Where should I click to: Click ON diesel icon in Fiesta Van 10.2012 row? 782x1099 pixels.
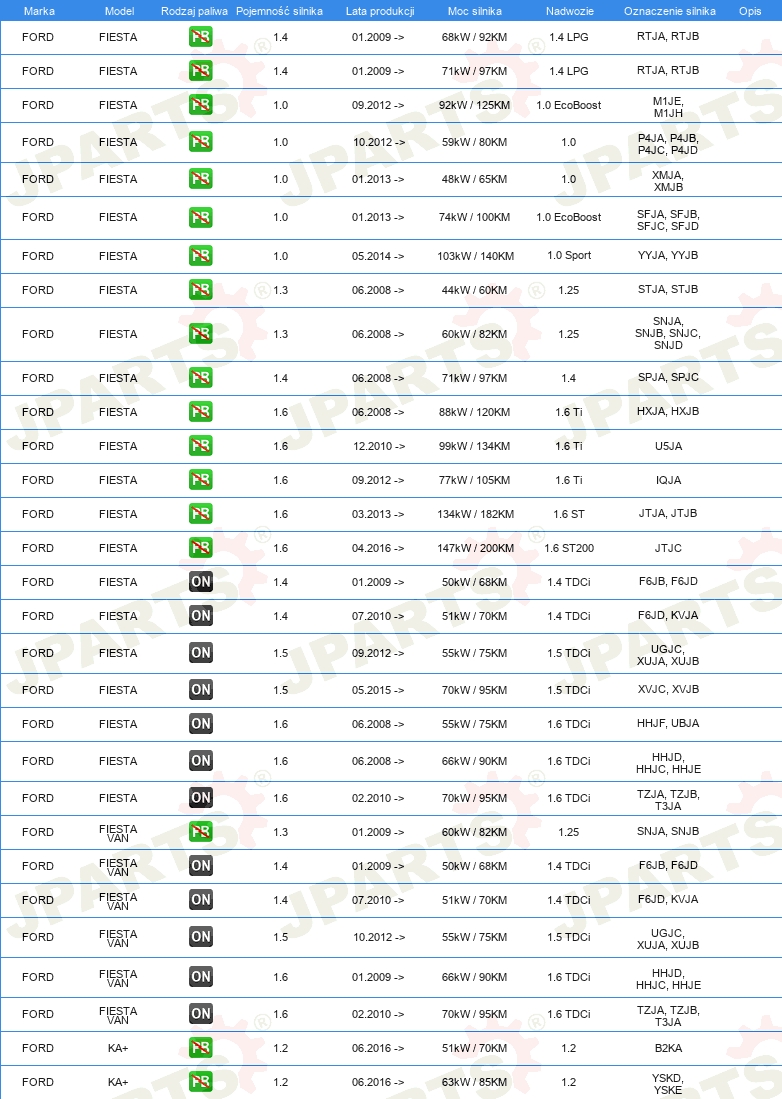(200, 937)
